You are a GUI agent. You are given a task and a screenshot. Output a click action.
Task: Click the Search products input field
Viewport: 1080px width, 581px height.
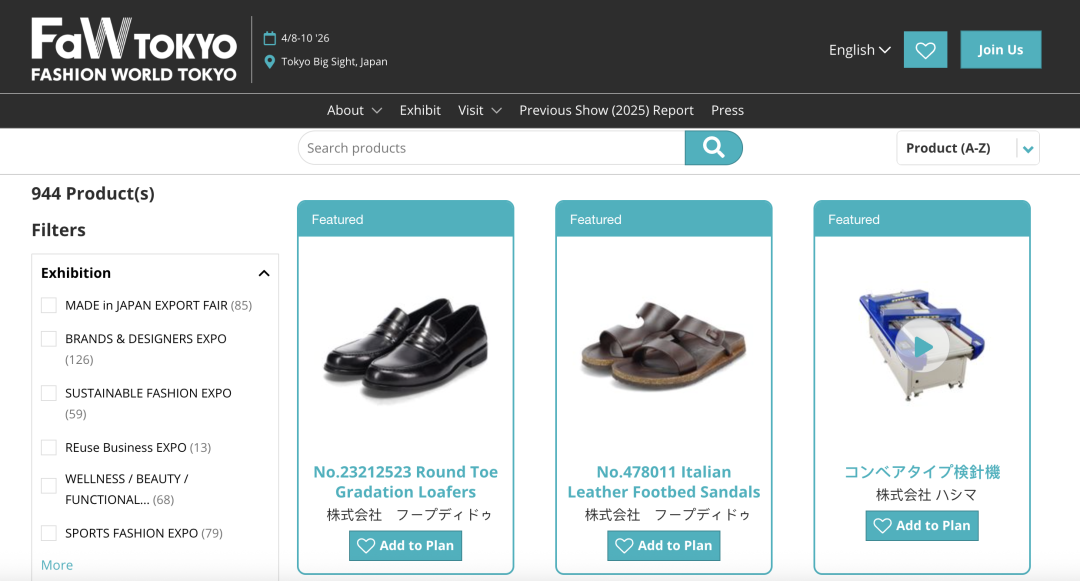[492, 148]
